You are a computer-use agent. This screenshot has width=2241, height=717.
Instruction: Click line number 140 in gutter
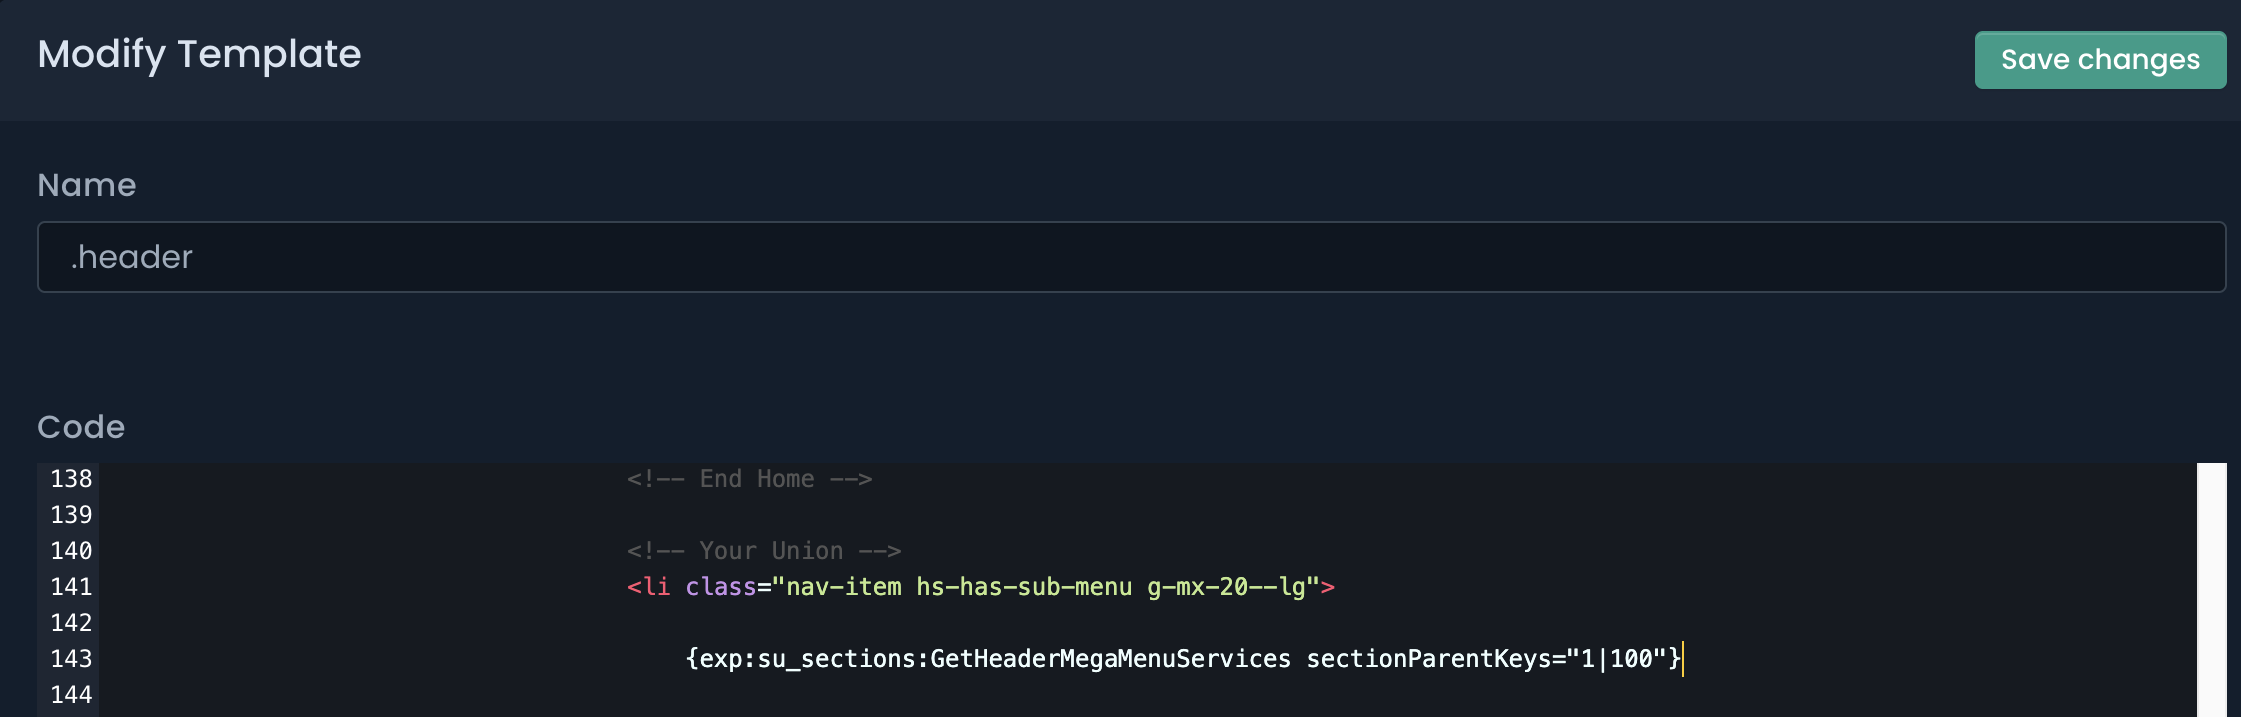click(71, 551)
